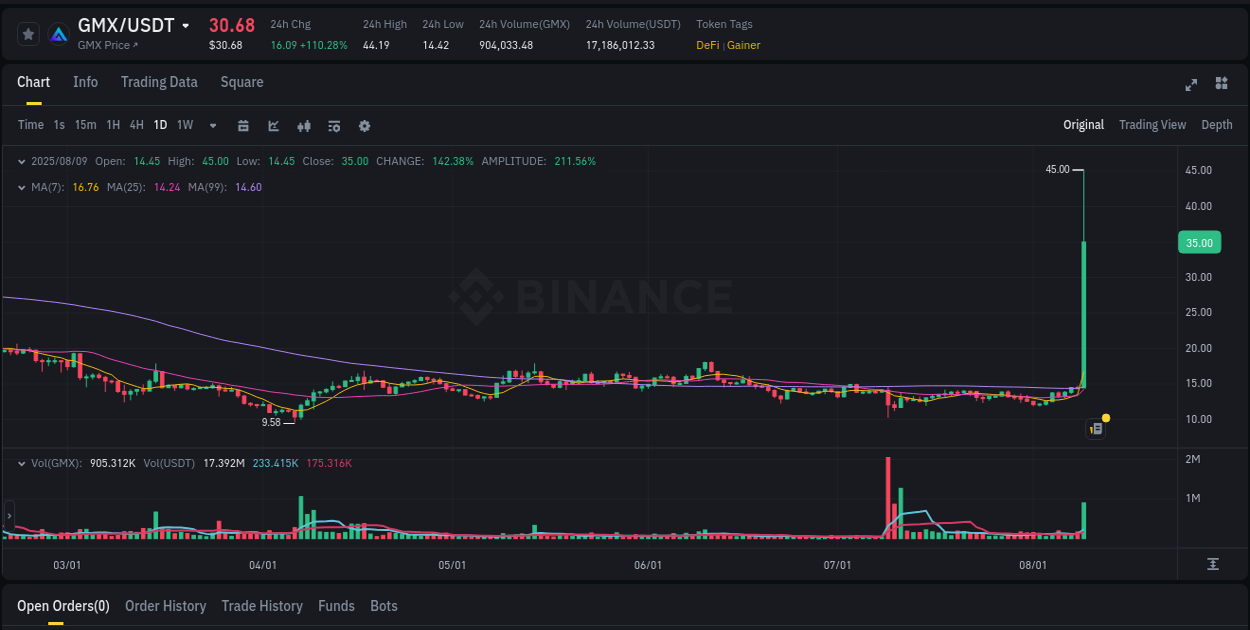Collapse the Volume indicator panel
1250x630 pixels.
pos(22,461)
